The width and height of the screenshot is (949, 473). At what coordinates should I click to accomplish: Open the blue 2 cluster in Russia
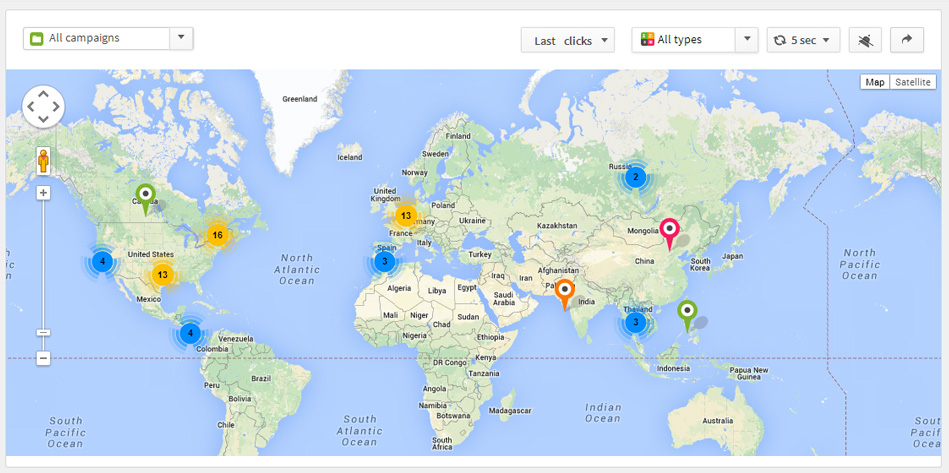coord(635,177)
